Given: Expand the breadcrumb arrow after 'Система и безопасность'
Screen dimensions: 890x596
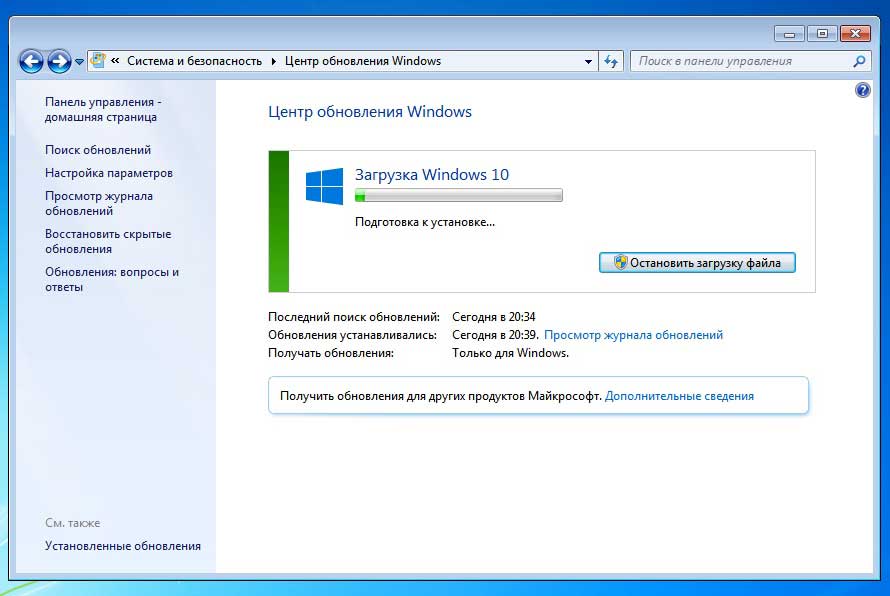Looking at the screenshot, I should (x=273, y=61).
